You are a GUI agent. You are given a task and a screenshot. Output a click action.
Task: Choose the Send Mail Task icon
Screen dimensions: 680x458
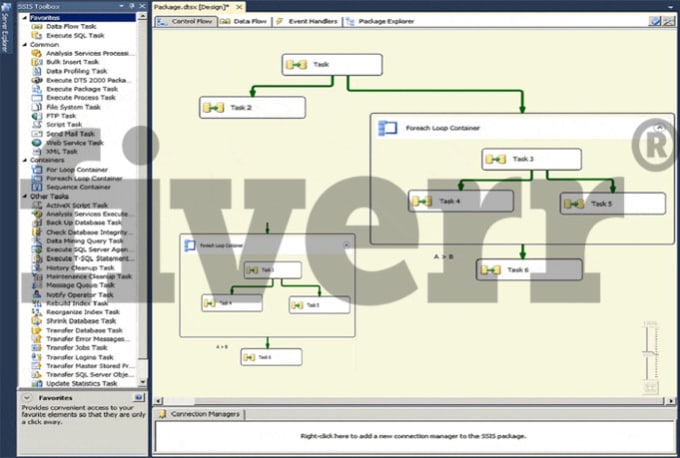point(37,134)
